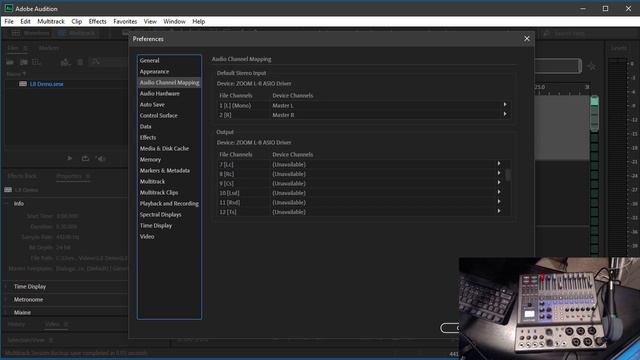Click the Adobe Audition app icon

pos(8,8)
